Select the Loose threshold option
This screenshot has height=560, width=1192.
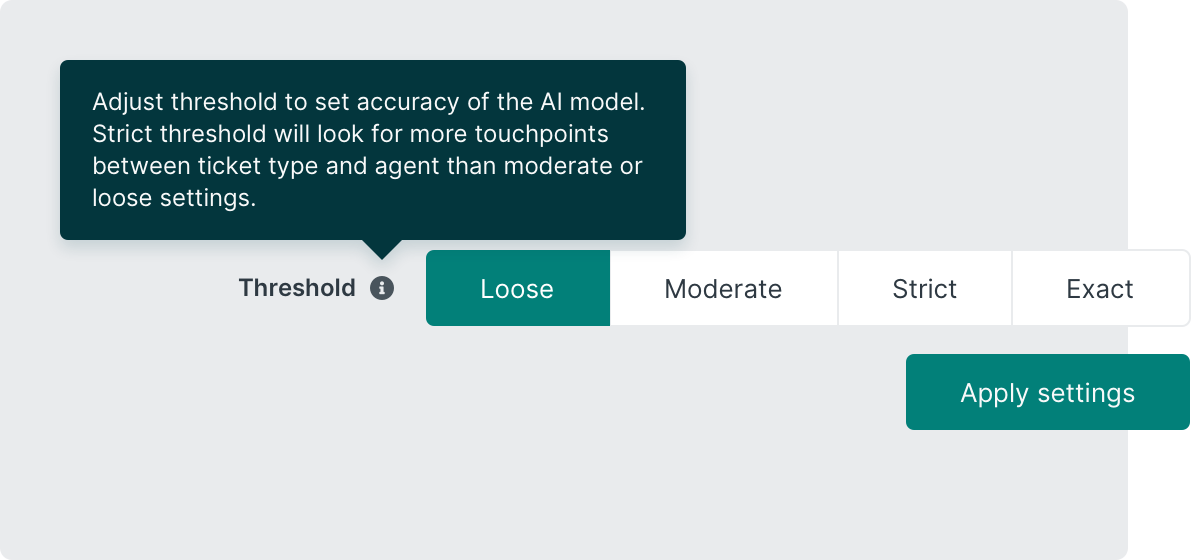pos(517,288)
